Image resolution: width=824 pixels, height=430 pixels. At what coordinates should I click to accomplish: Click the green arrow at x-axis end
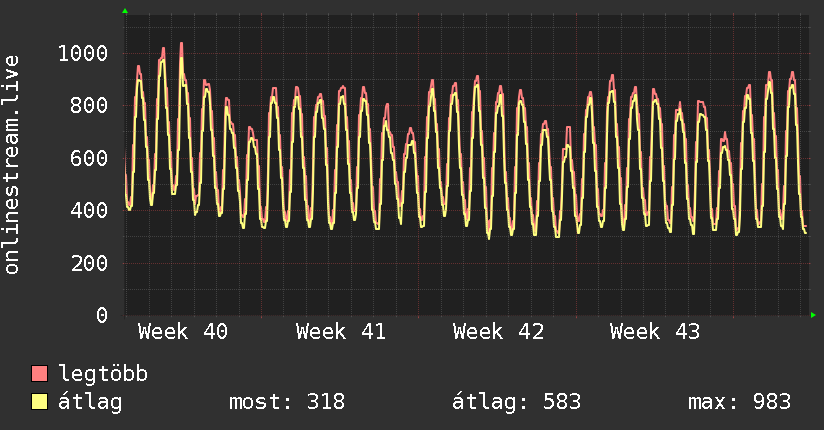813,315
